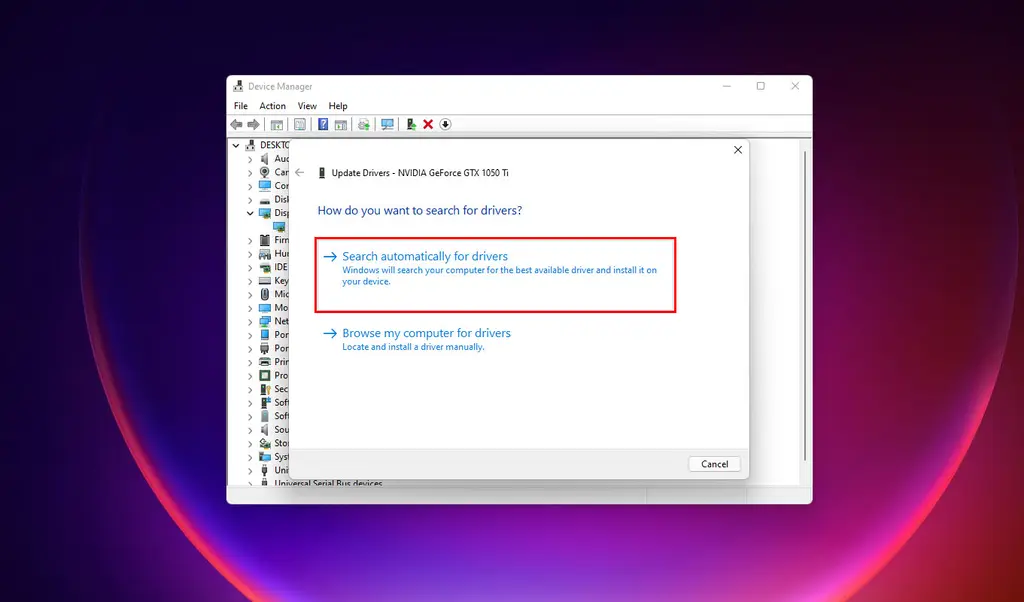Click the black down-arrow Disable device icon

pyautogui.click(x=445, y=124)
